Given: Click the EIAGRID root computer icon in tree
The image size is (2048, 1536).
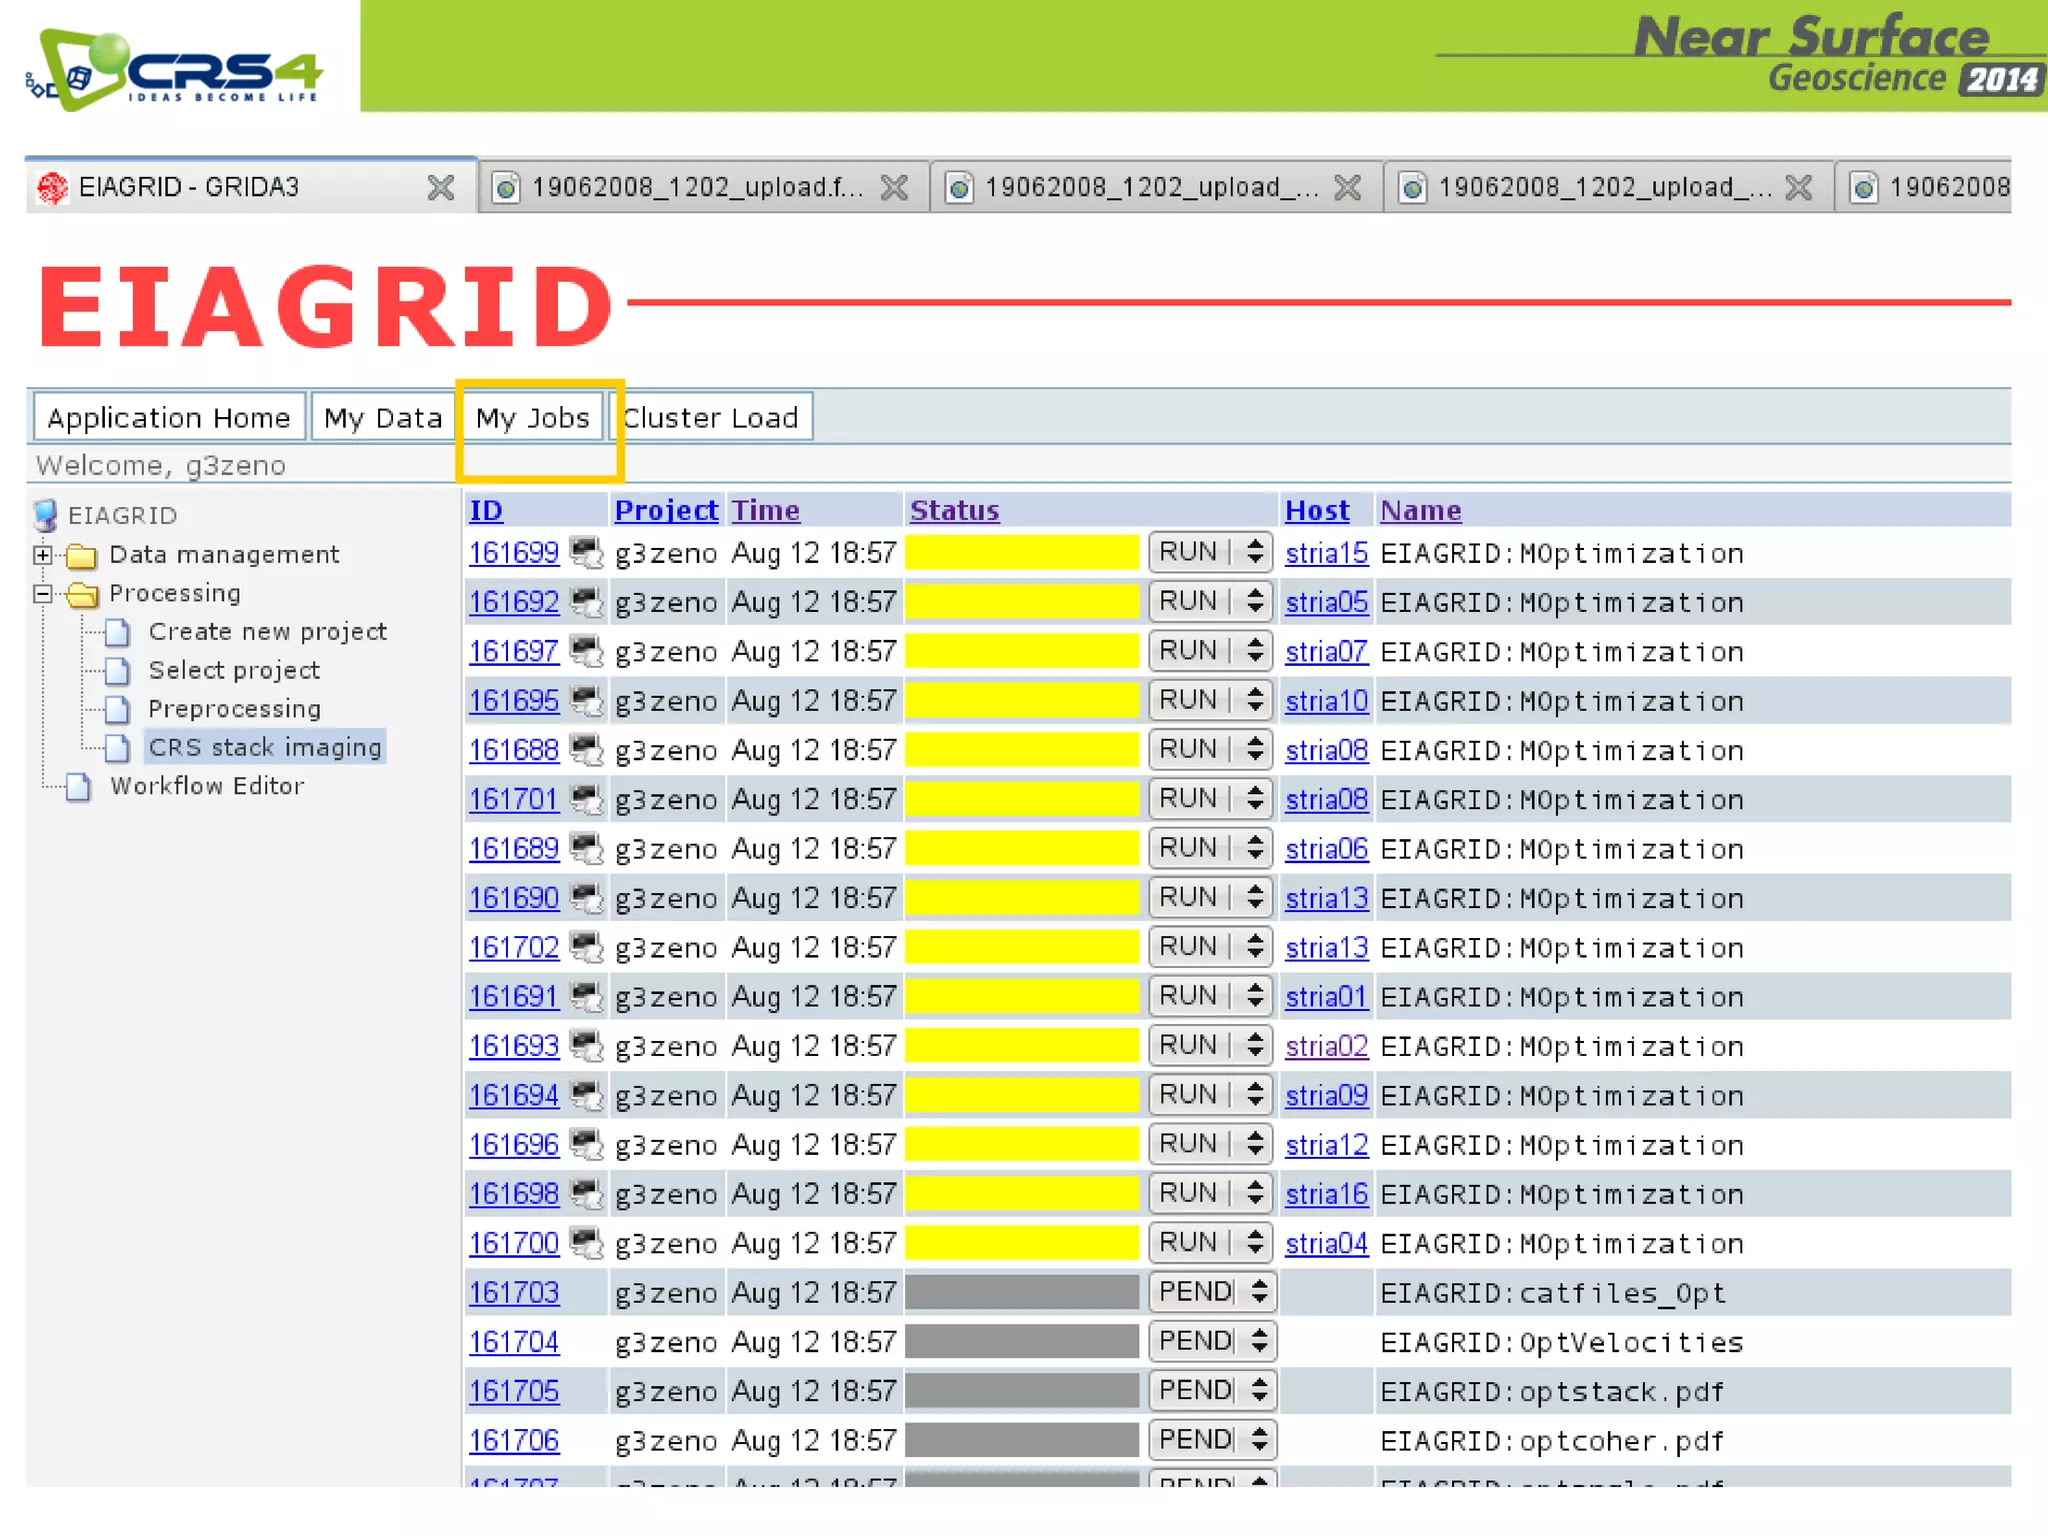Looking at the screenshot, I should coord(45,515).
